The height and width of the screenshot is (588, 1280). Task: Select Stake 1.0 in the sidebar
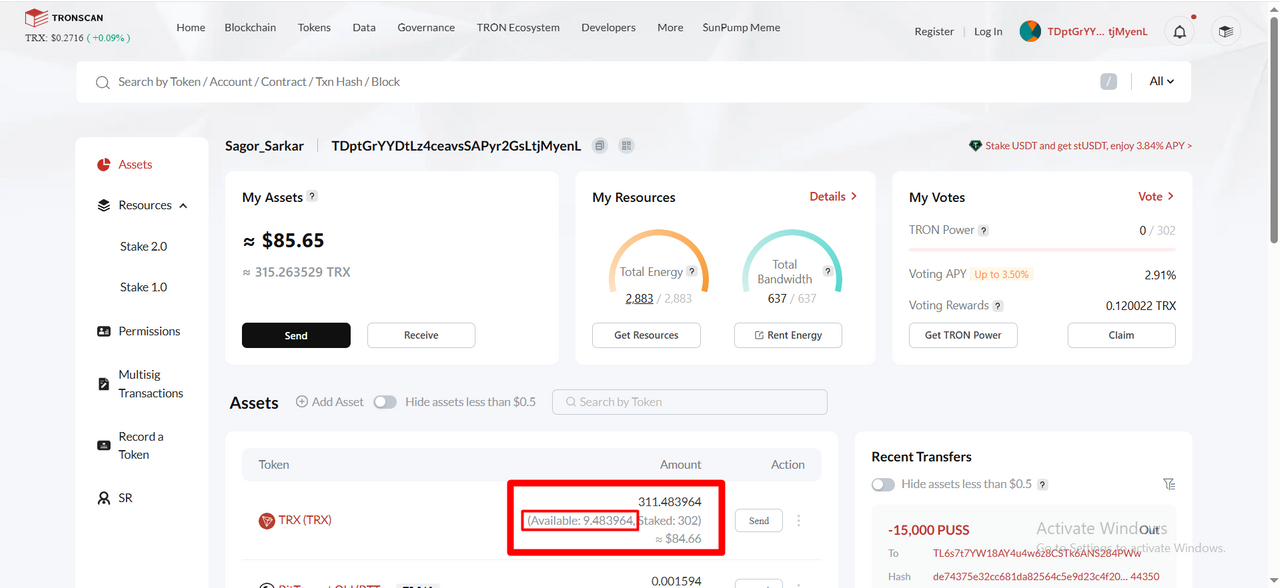(143, 287)
